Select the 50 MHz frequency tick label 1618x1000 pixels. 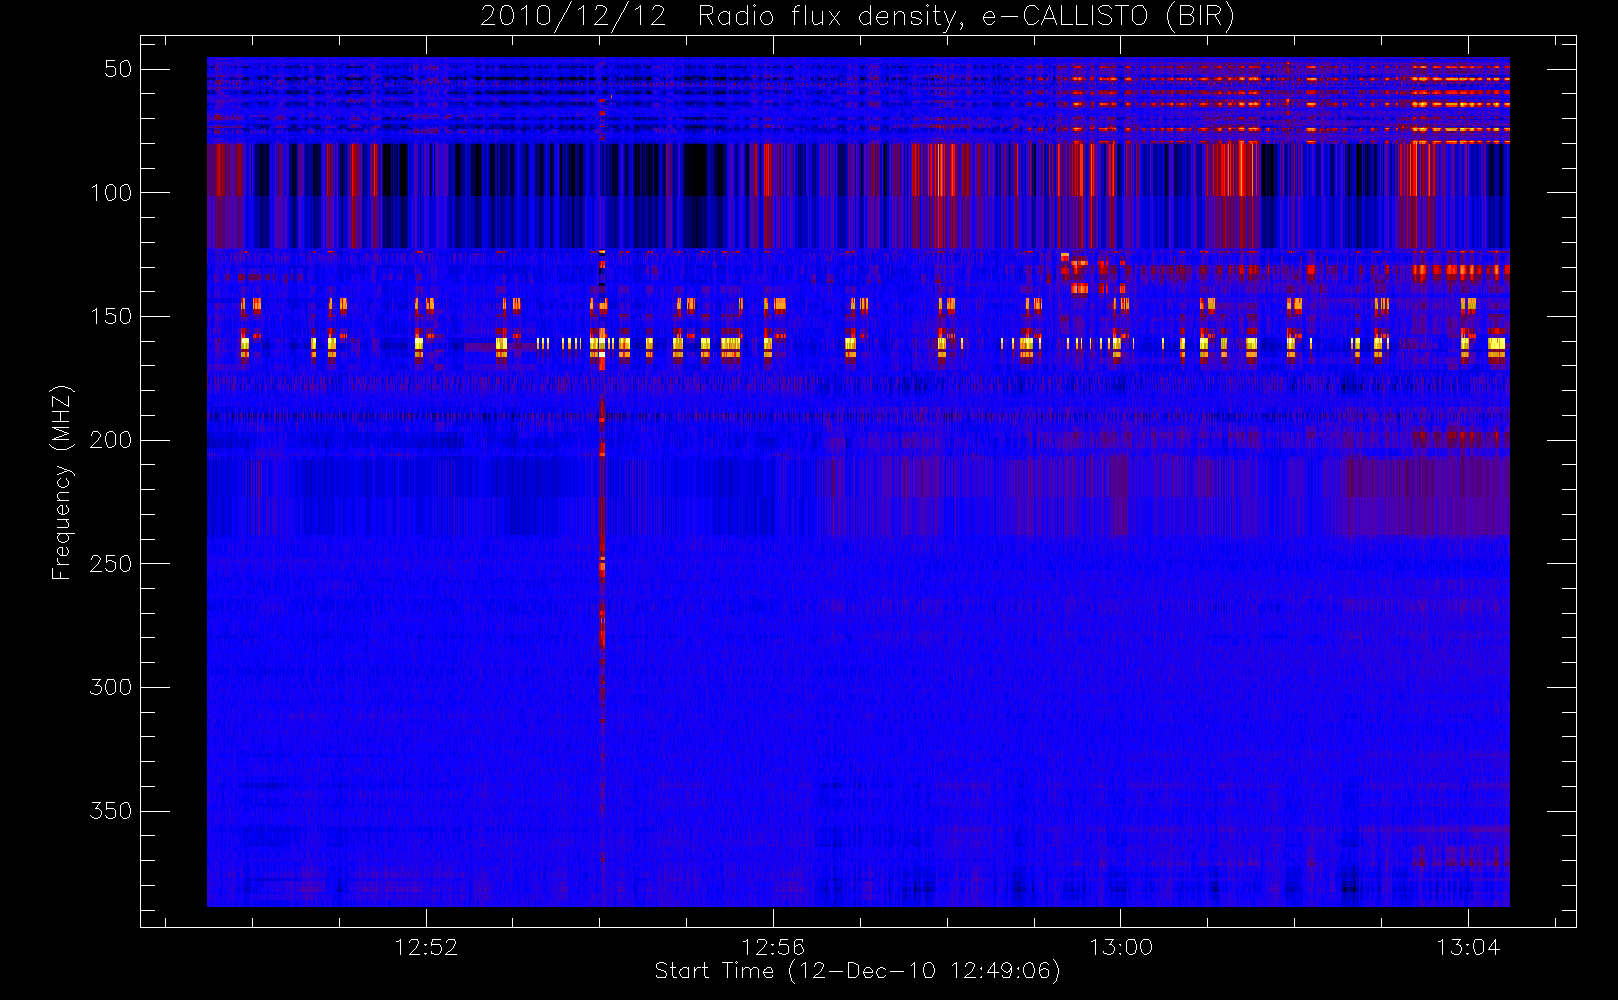tap(118, 69)
